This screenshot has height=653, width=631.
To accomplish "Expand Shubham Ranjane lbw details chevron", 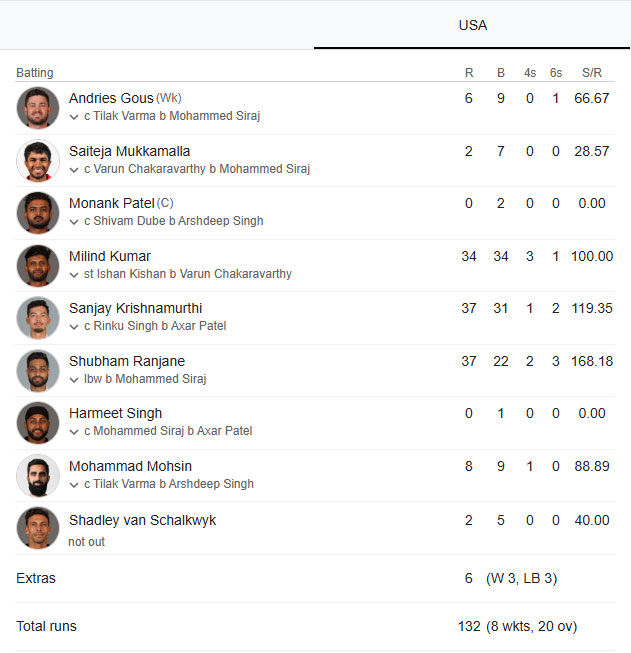I will [x=74, y=380].
